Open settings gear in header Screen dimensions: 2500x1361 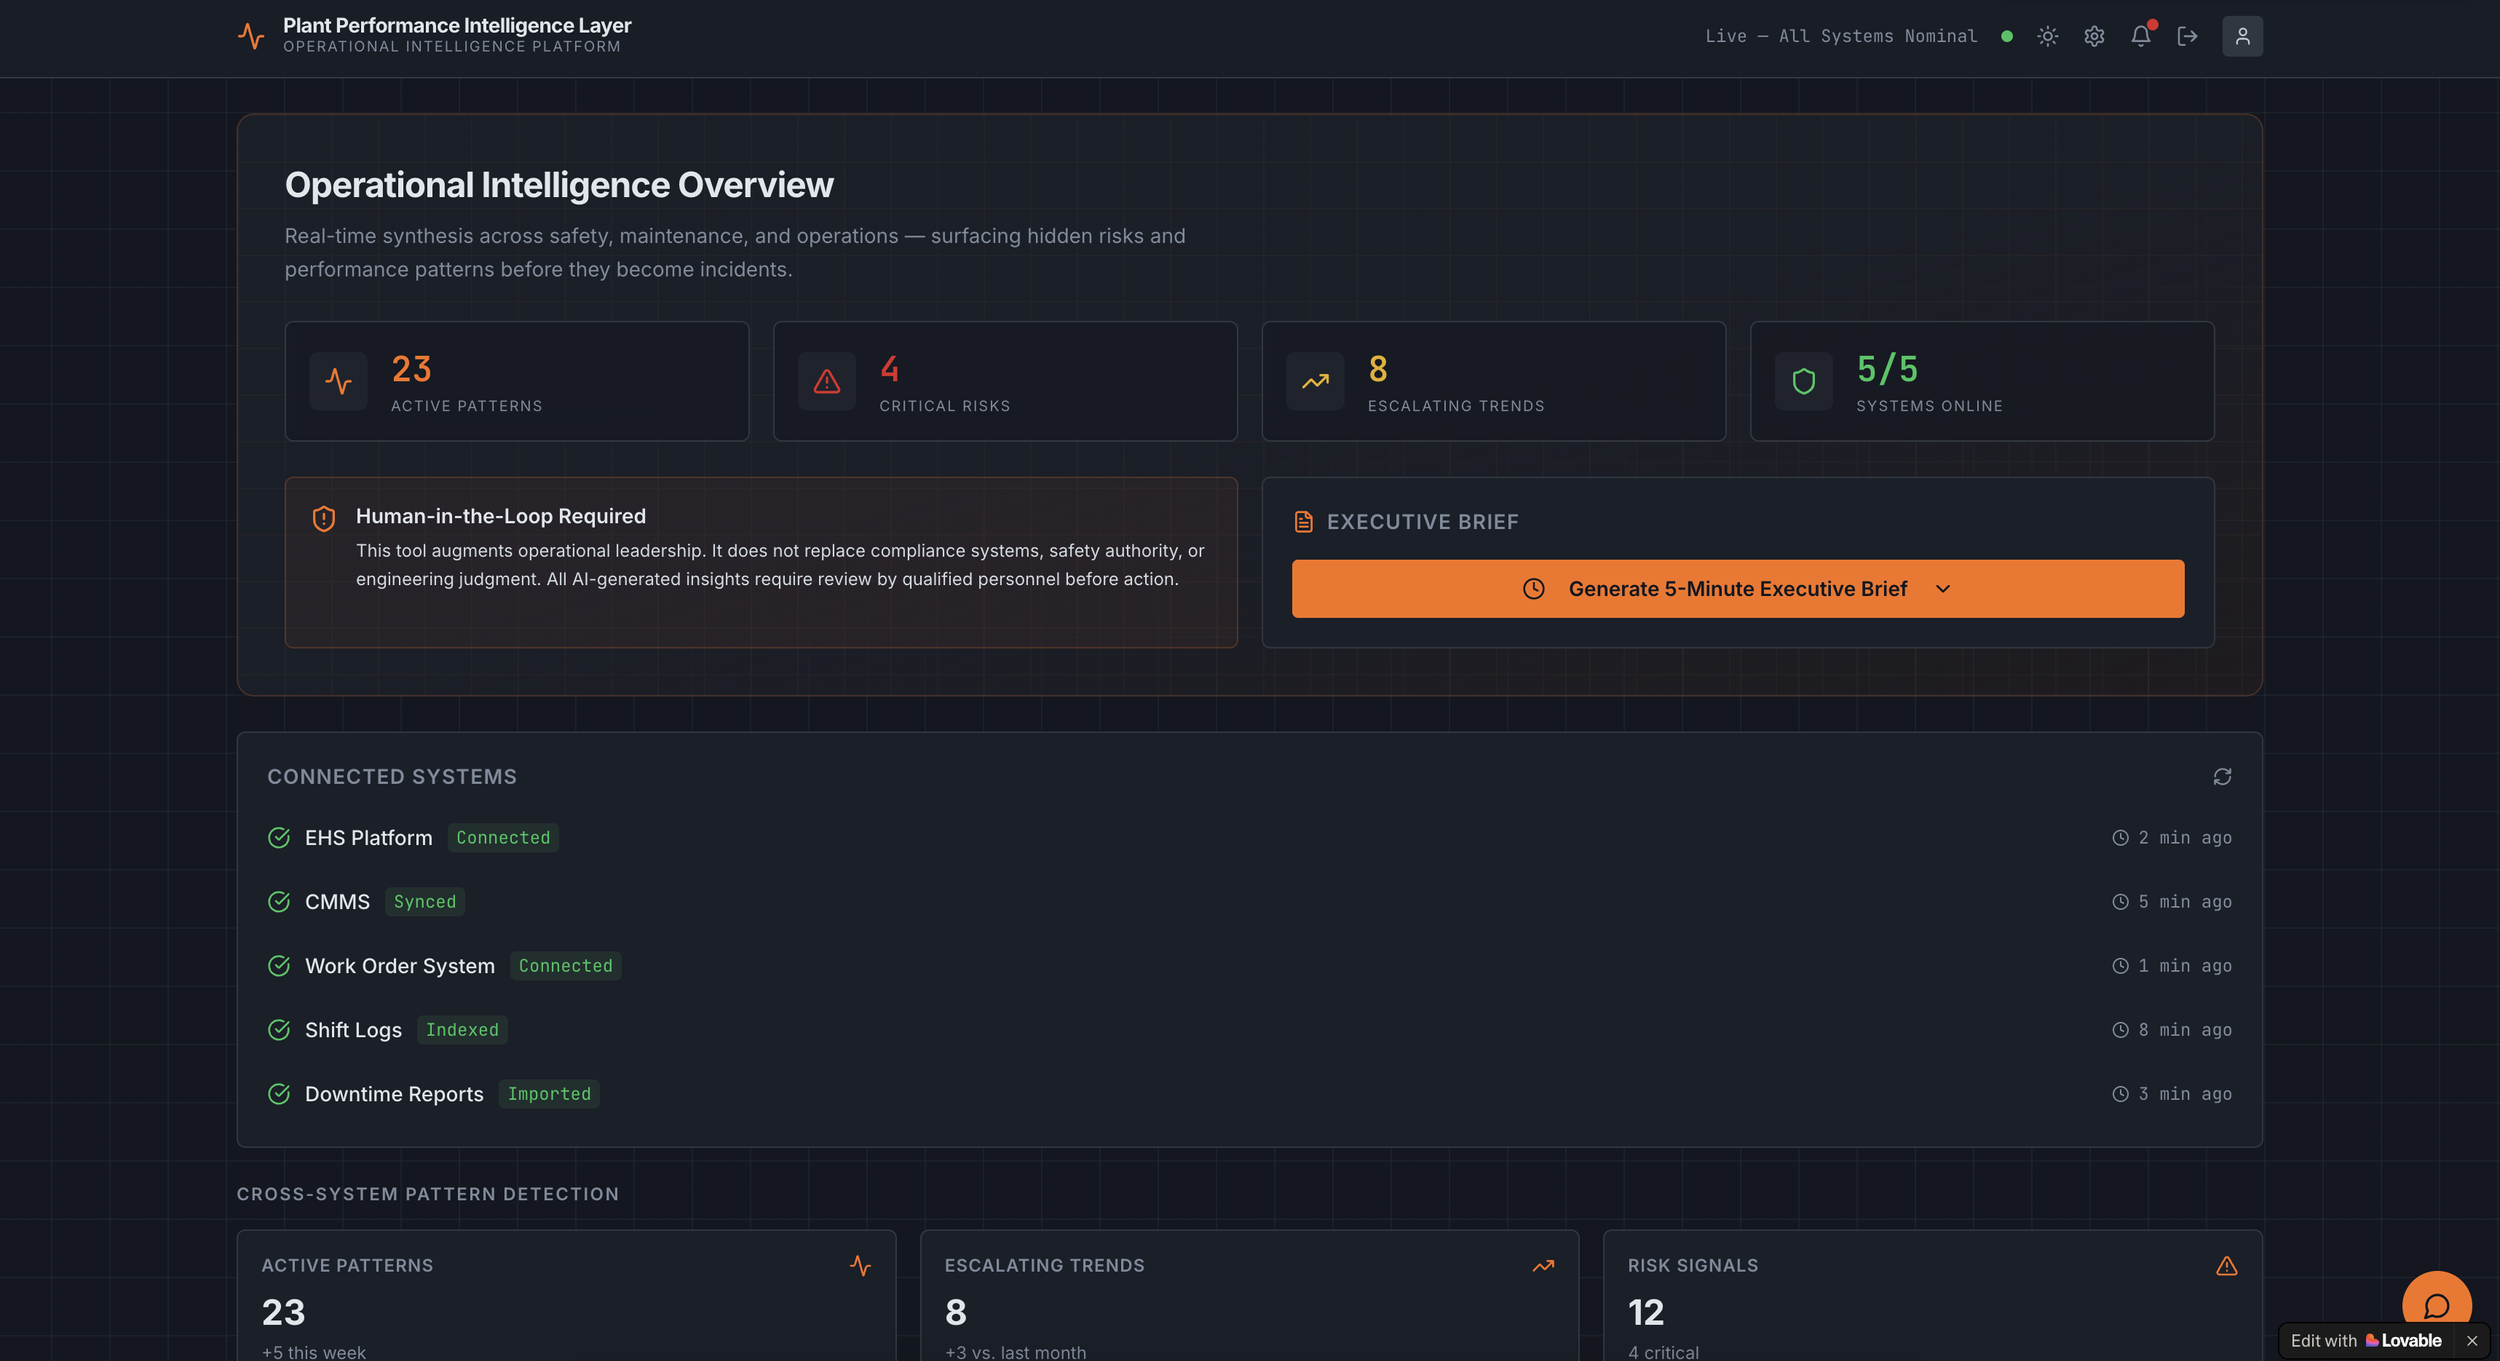[2094, 36]
